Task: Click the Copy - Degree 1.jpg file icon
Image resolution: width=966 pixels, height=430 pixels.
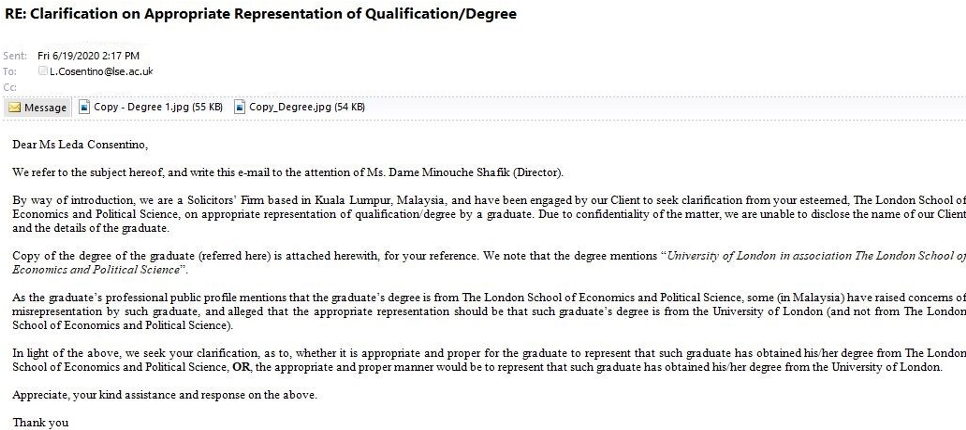Action: 85,107
